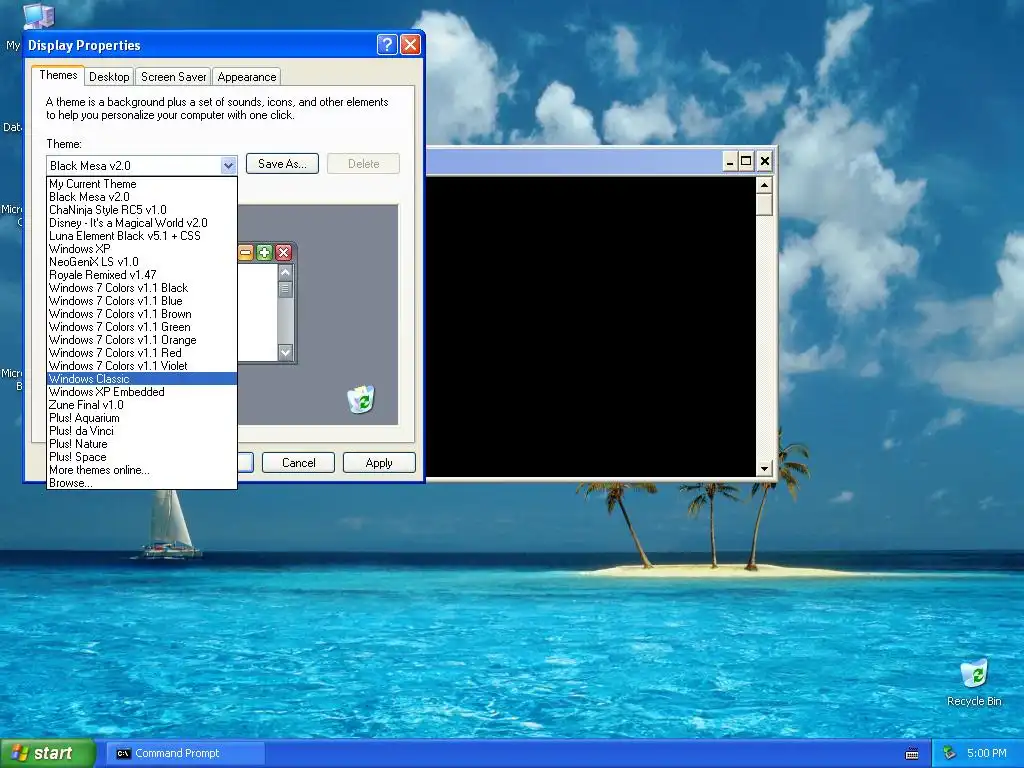Switch to the Appearance tab
The image size is (1024, 768).
click(247, 76)
